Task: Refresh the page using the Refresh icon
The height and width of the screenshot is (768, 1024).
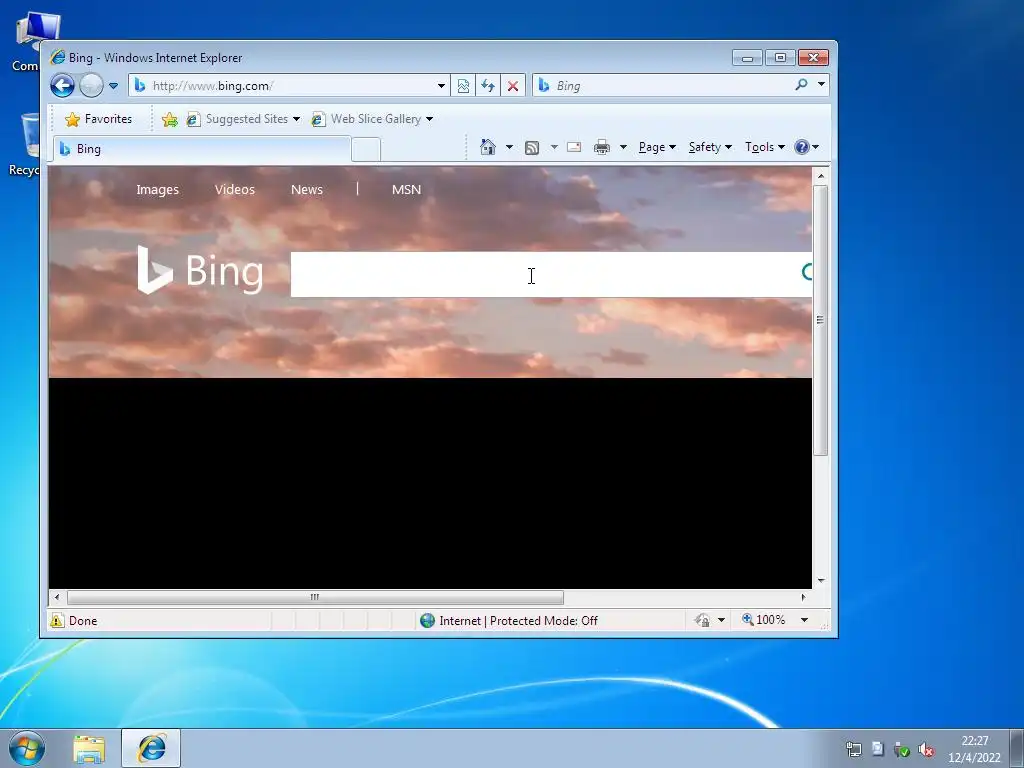Action: (x=488, y=86)
